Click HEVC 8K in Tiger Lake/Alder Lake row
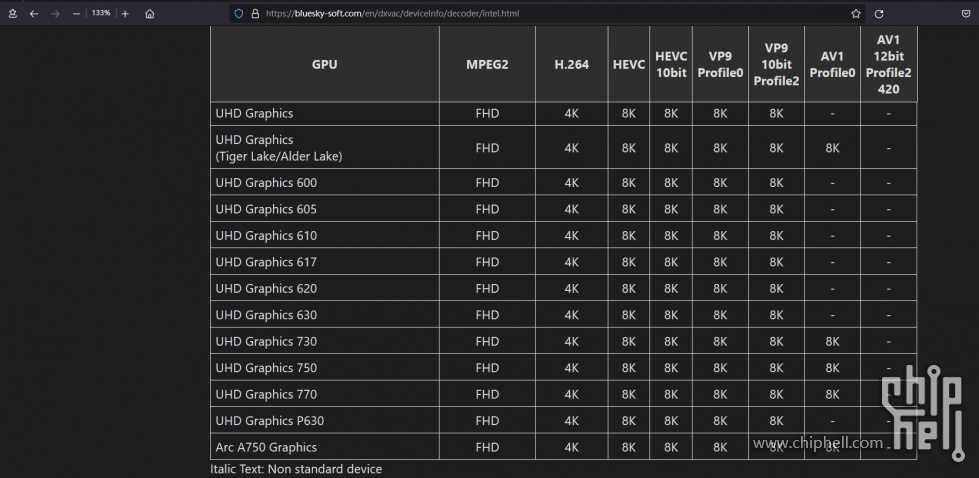The image size is (979, 478). coord(629,148)
